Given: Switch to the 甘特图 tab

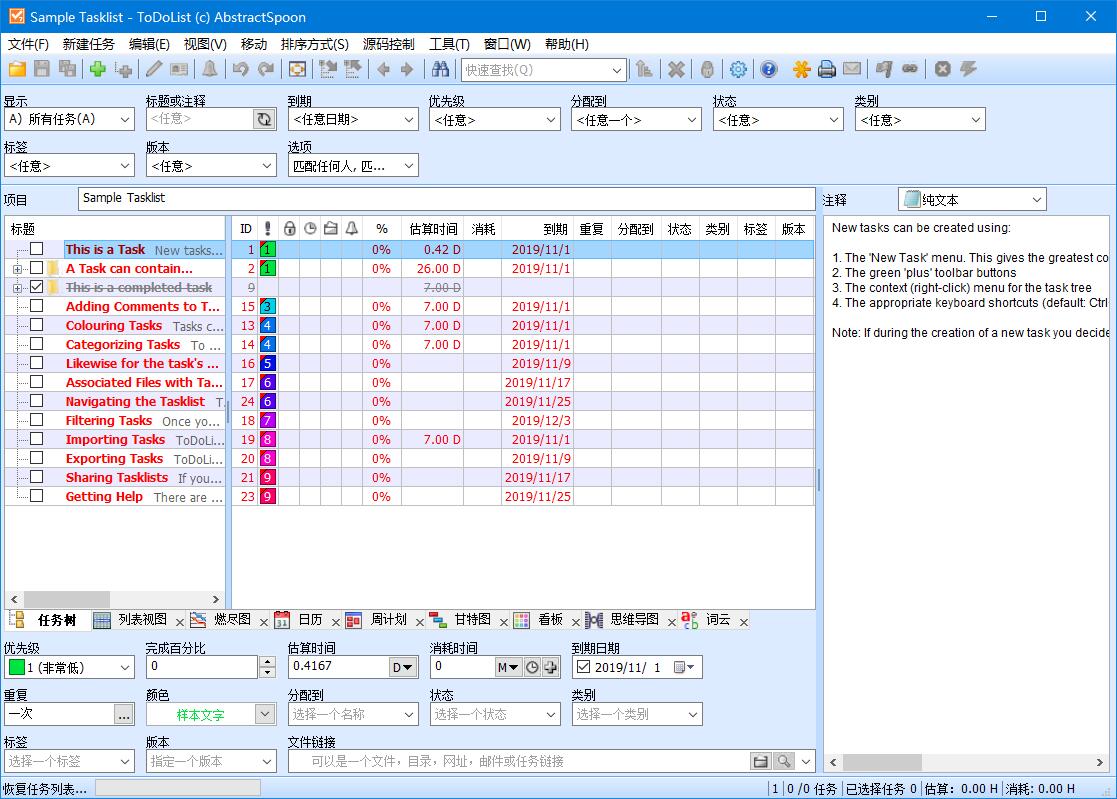Looking at the screenshot, I should click(470, 620).
